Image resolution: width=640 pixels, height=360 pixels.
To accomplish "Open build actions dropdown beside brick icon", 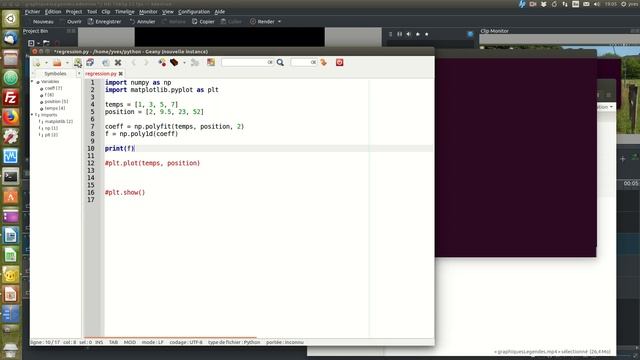I will [184, 63].
